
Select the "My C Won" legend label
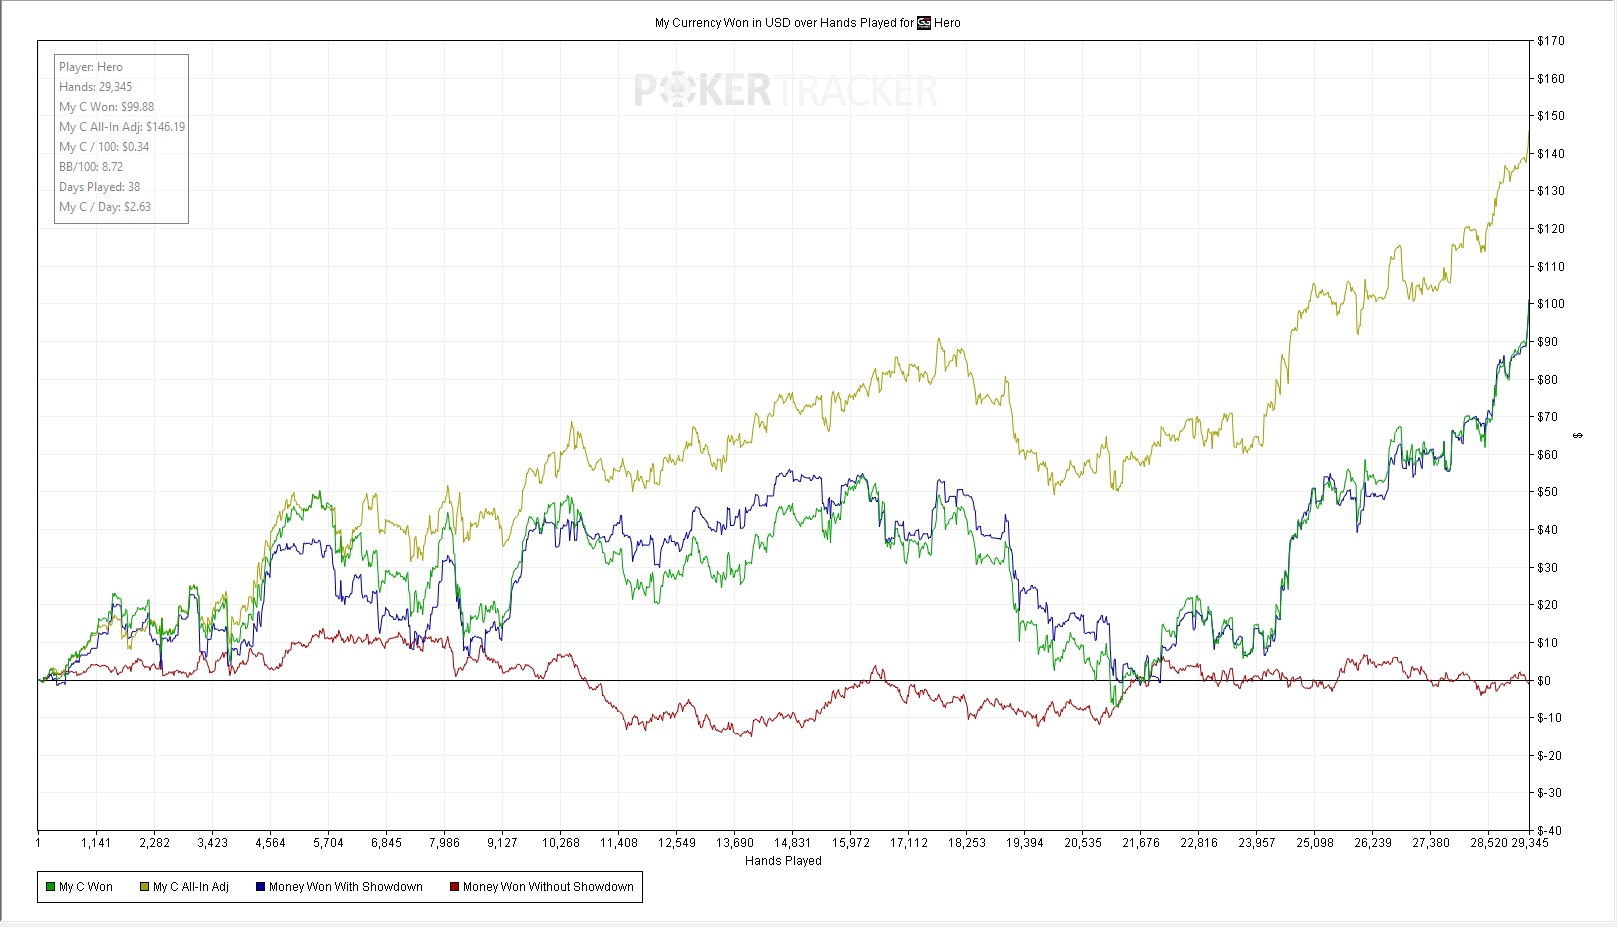coord(86,887)
